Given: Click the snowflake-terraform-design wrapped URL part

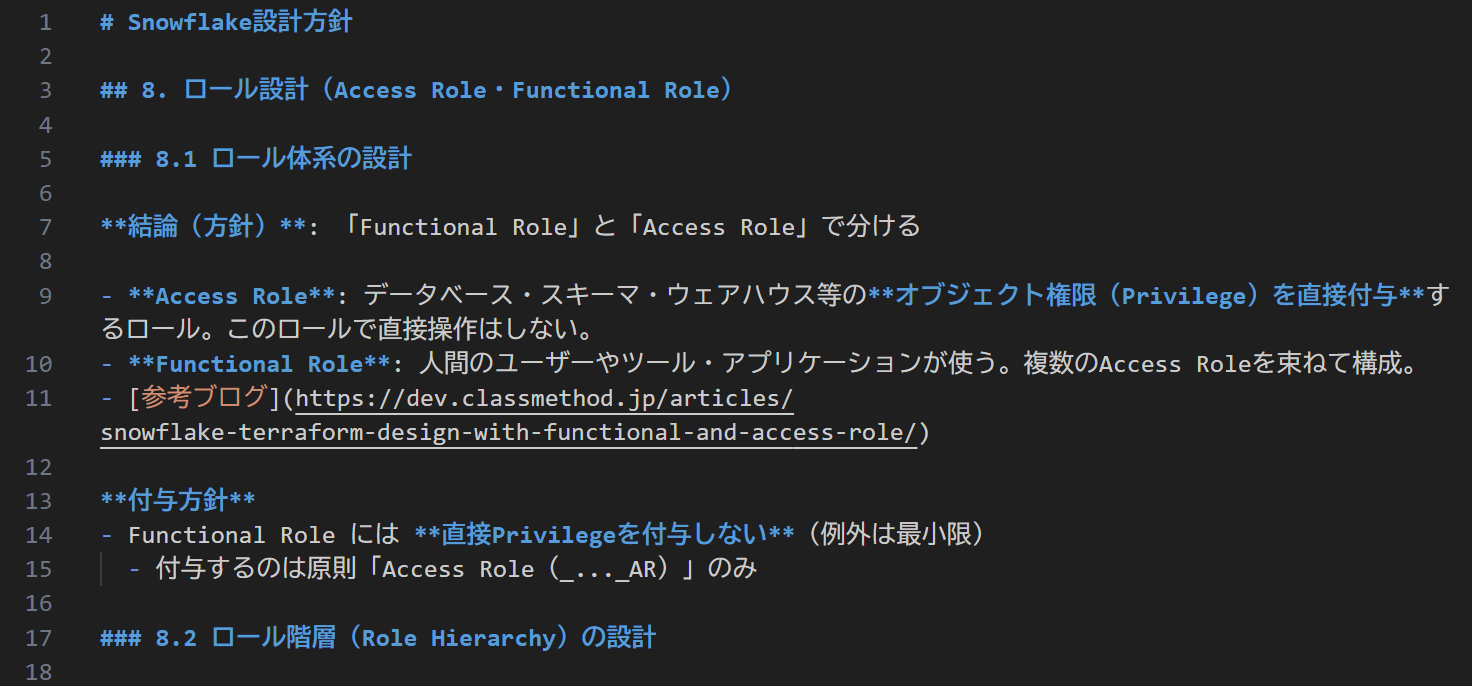Looking at the screenshot, I should pyautogui.click(x=508, y=433).
